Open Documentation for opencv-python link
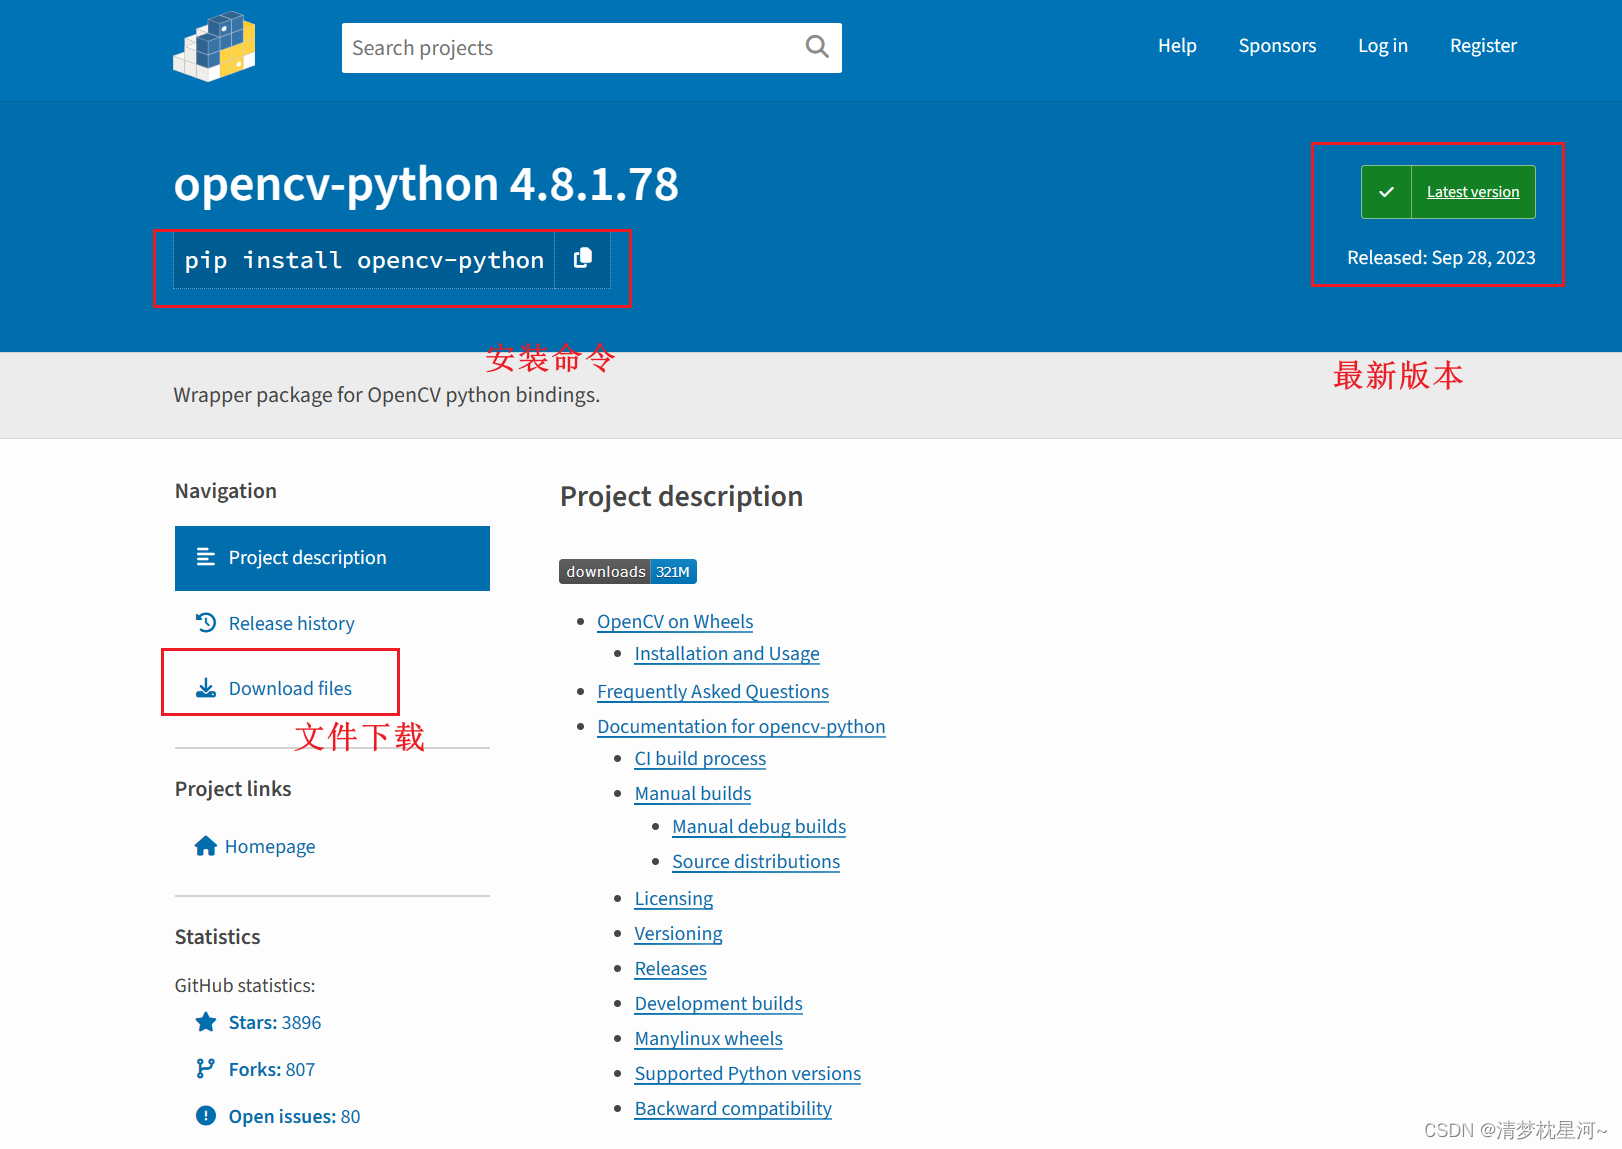Viewport: 1622px width, 1149px height. (x=741, y=727)
